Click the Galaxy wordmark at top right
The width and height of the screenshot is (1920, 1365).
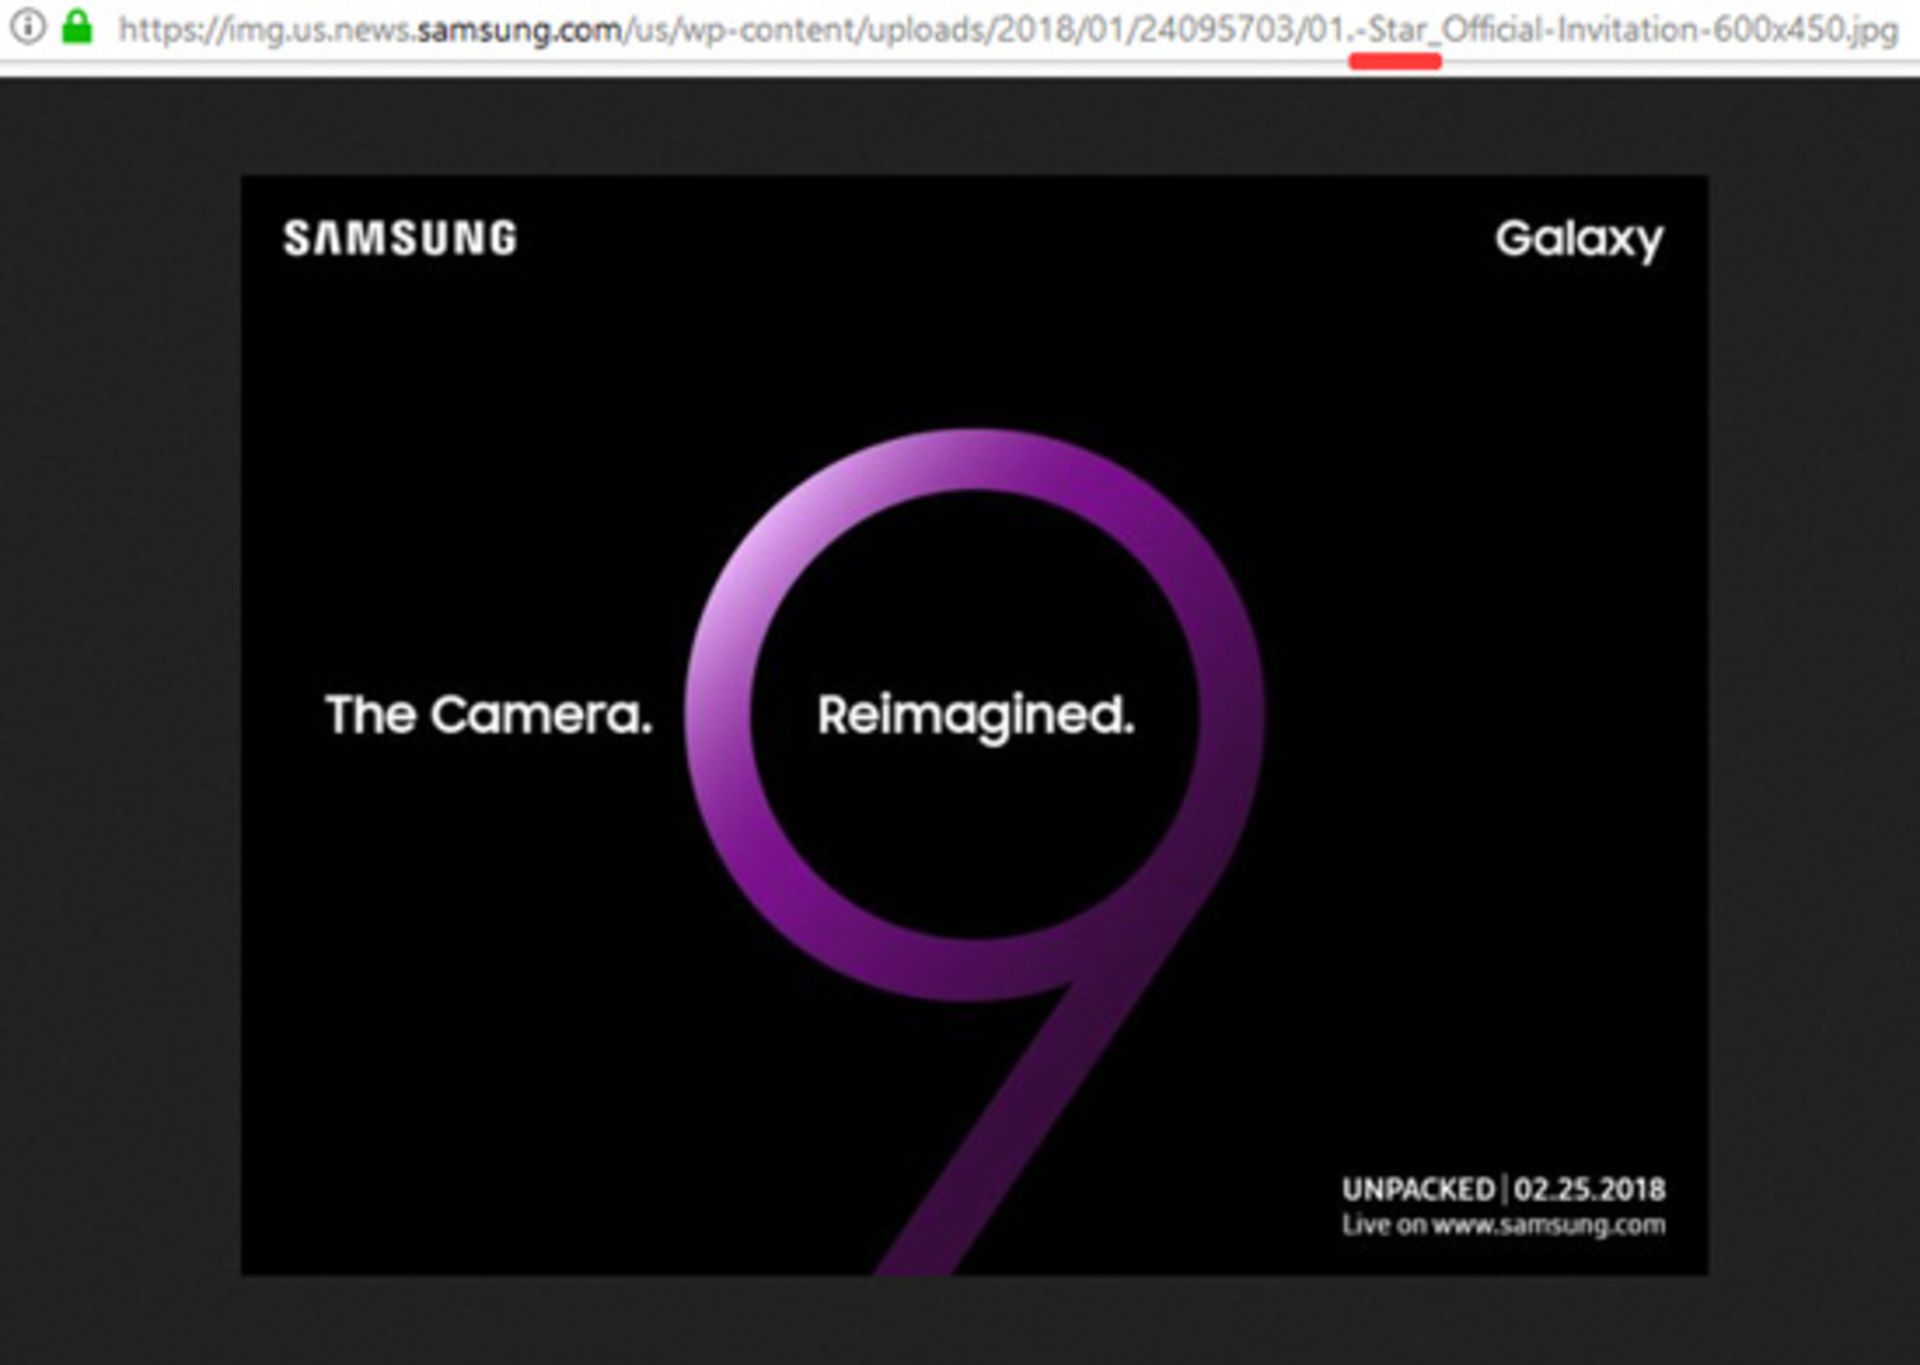(x=1579, y=240)
